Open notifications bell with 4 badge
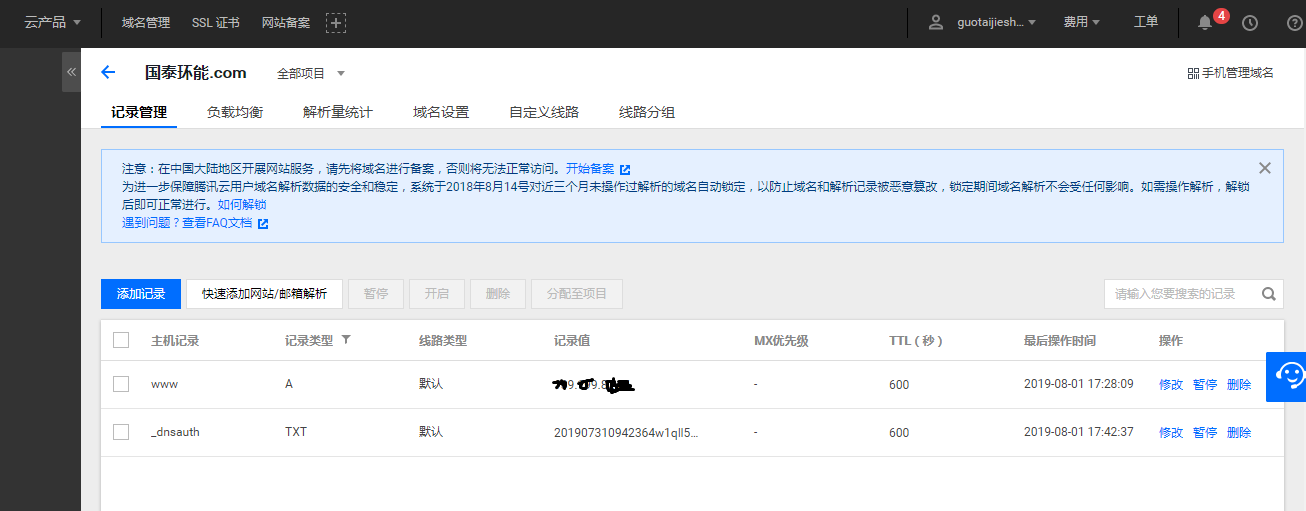1306x511 pixels. pos(1204,22)
